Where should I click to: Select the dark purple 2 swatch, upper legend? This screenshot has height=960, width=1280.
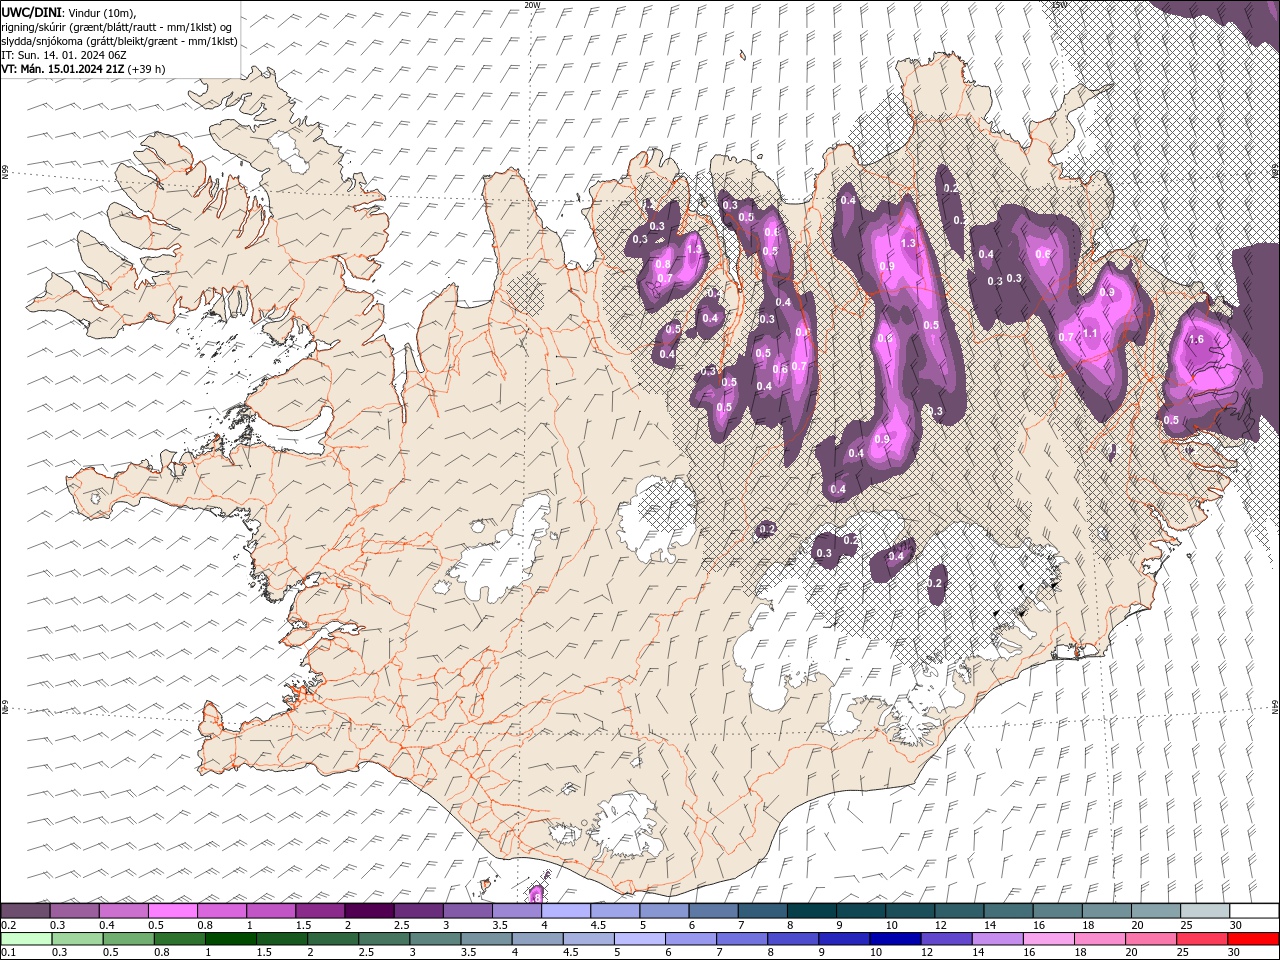pyautogui.click(x=369, y=910)
